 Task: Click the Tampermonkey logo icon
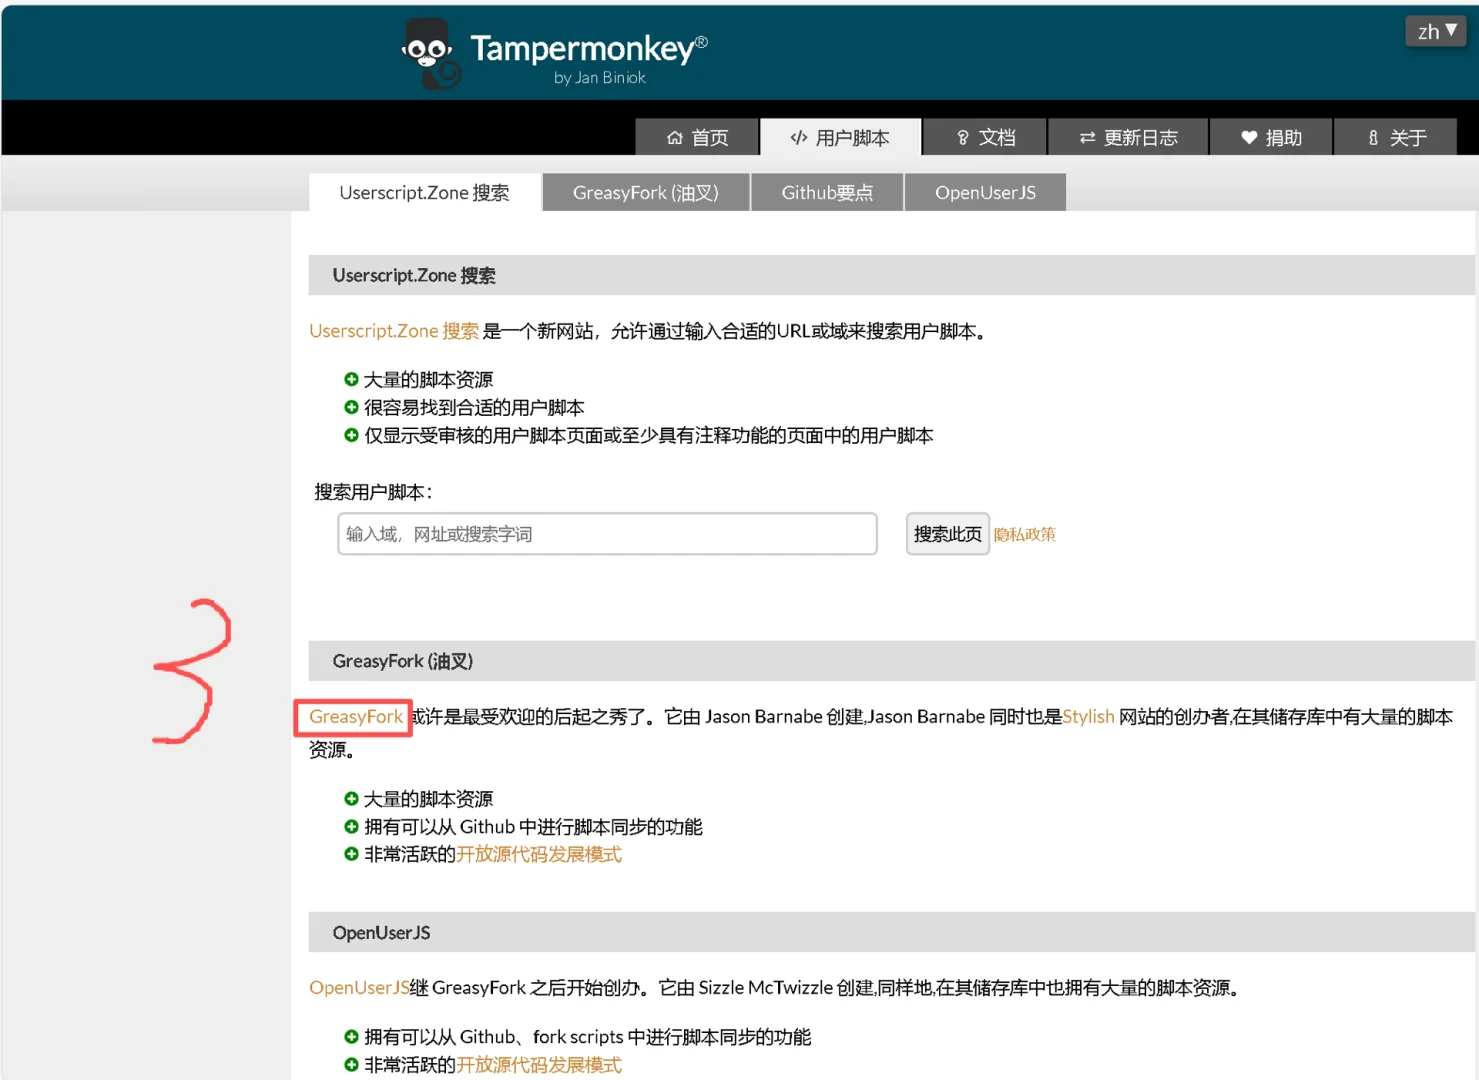pyautogui.click(x=431, y=54)
